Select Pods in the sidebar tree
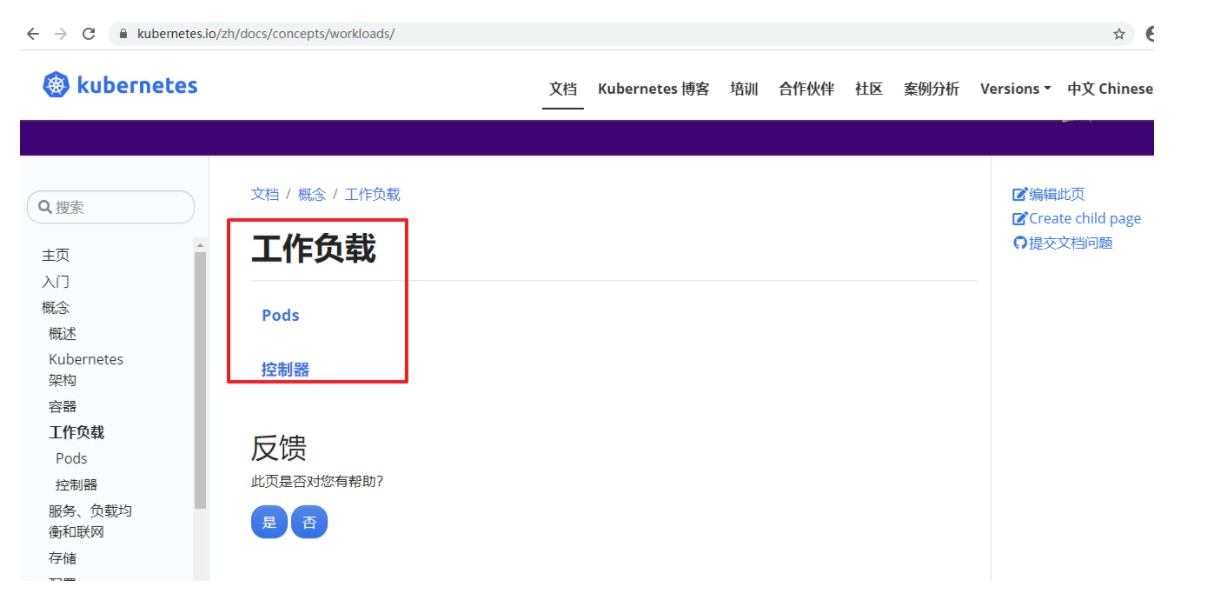 (x=71, y=458)
